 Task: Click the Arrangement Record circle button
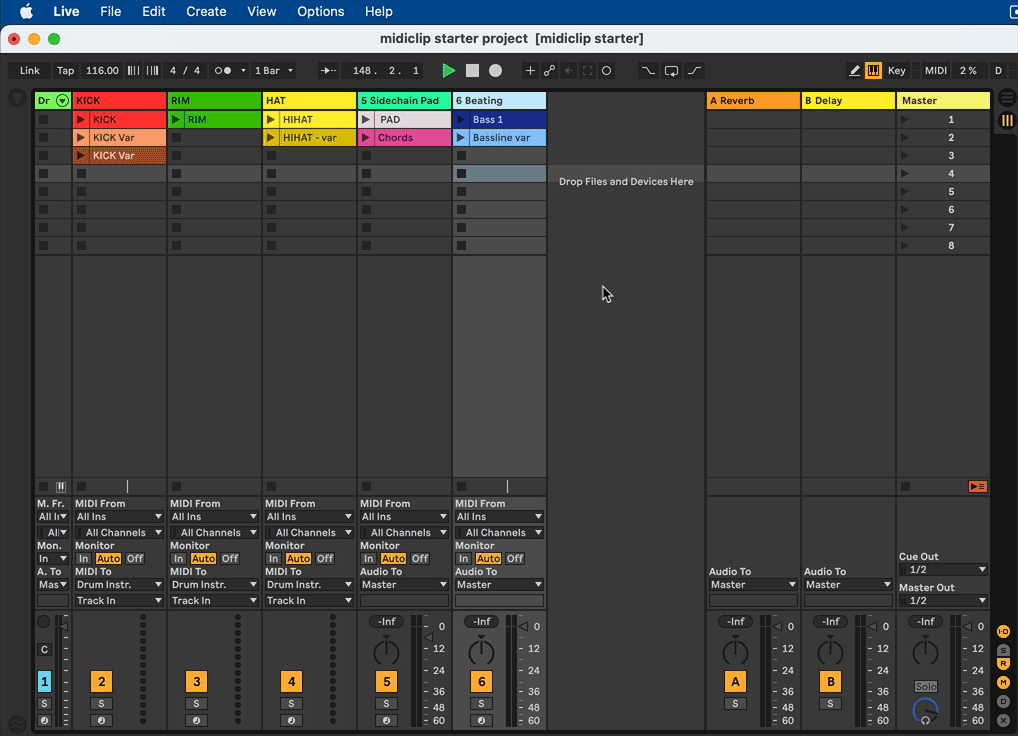click(495, 71)
